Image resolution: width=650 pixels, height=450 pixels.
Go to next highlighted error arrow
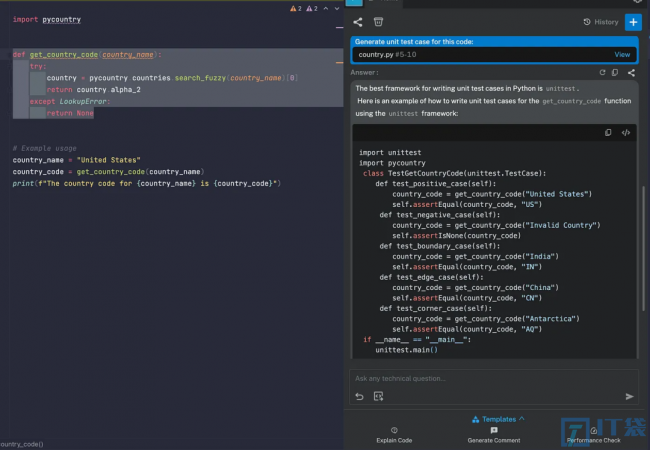[337, 8]
